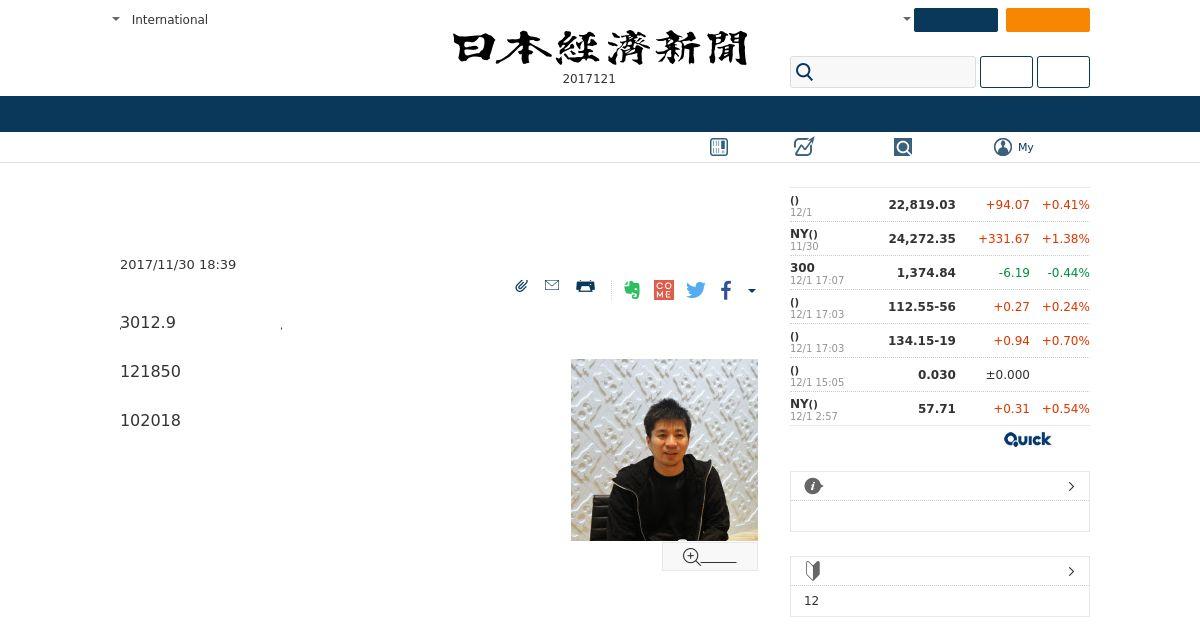Select the NY 24,272.35 index row
The width and height of the screenshot is (1200, 630).
pos(940,239)
